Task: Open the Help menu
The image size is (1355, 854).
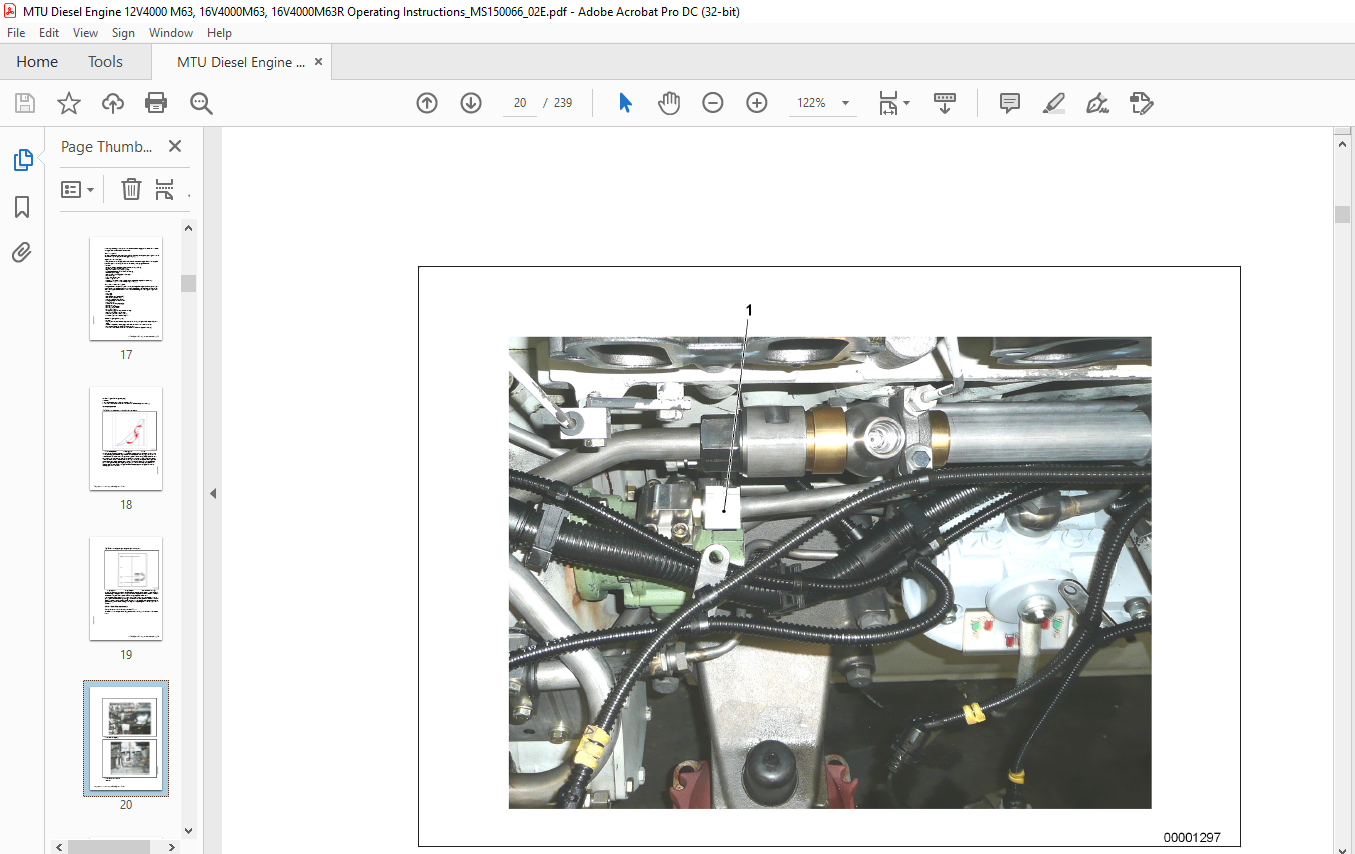Action: point(219,33)
